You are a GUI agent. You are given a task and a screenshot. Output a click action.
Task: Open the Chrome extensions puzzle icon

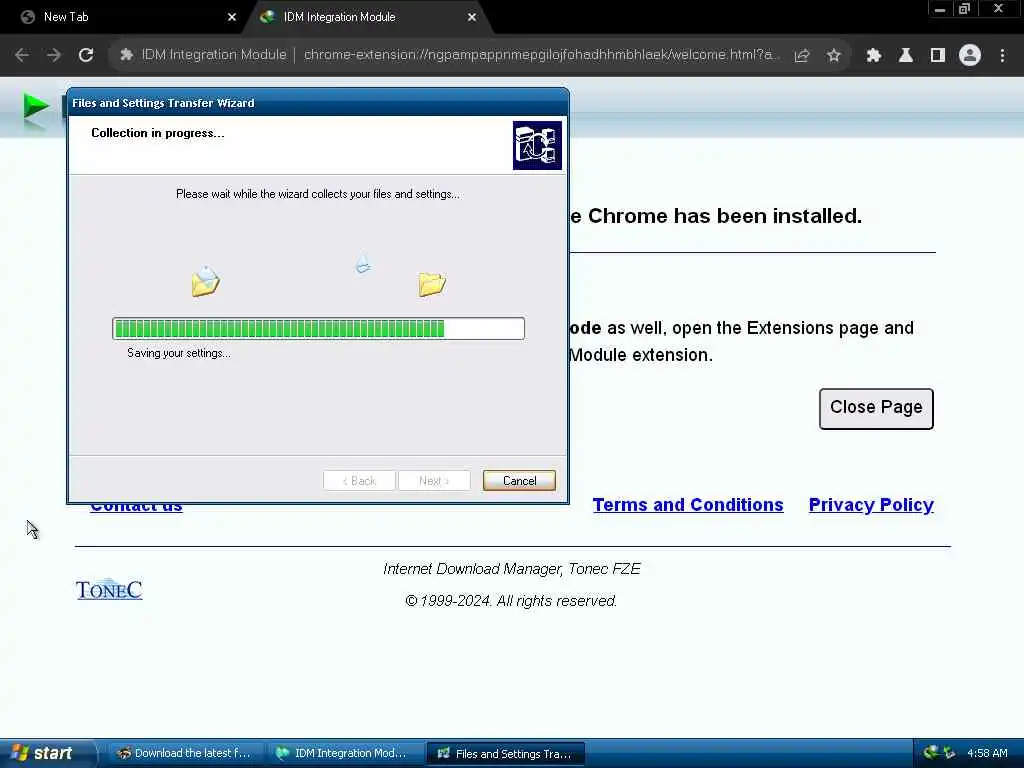(x=873, y=56)
